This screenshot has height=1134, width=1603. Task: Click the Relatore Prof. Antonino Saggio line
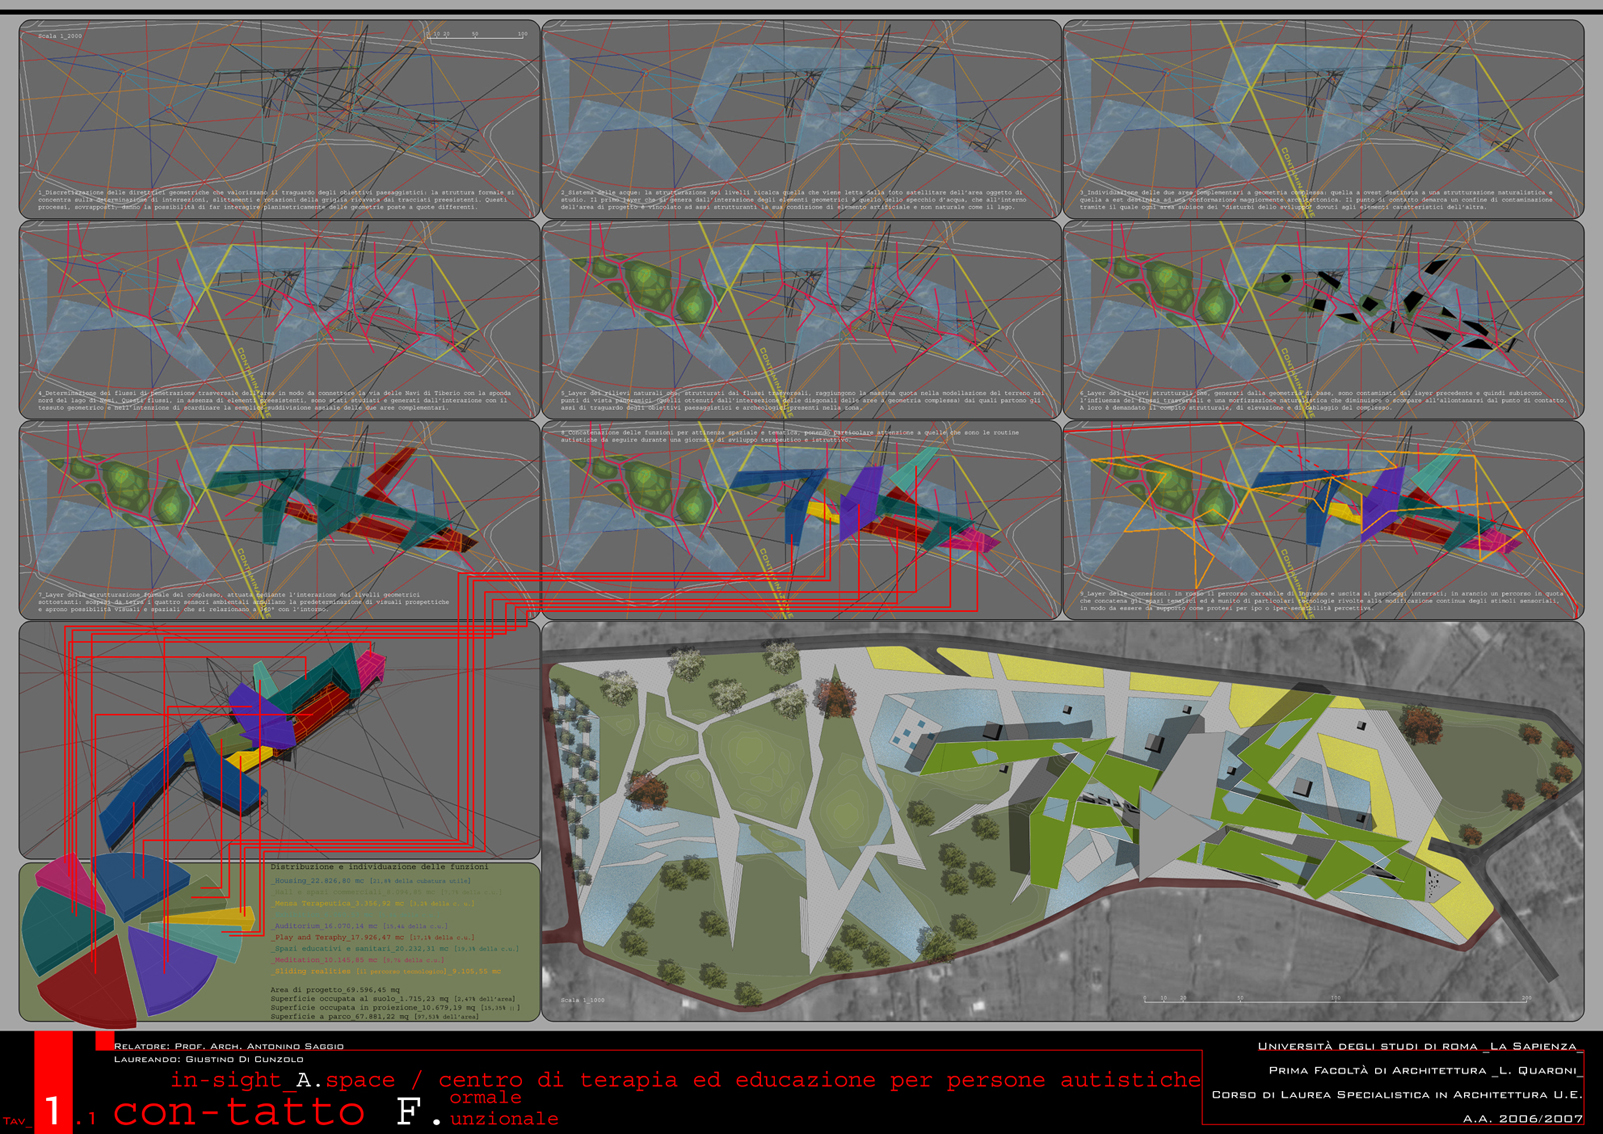[228, 1046]
